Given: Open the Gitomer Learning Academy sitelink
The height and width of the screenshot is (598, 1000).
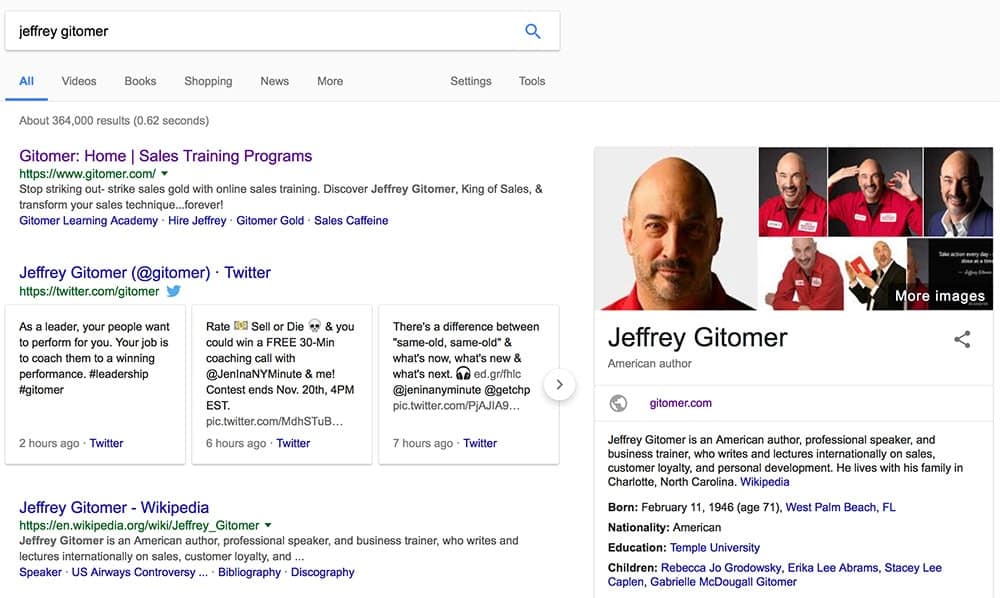Looking at the screenshot, I should click(x=89, y=221).
